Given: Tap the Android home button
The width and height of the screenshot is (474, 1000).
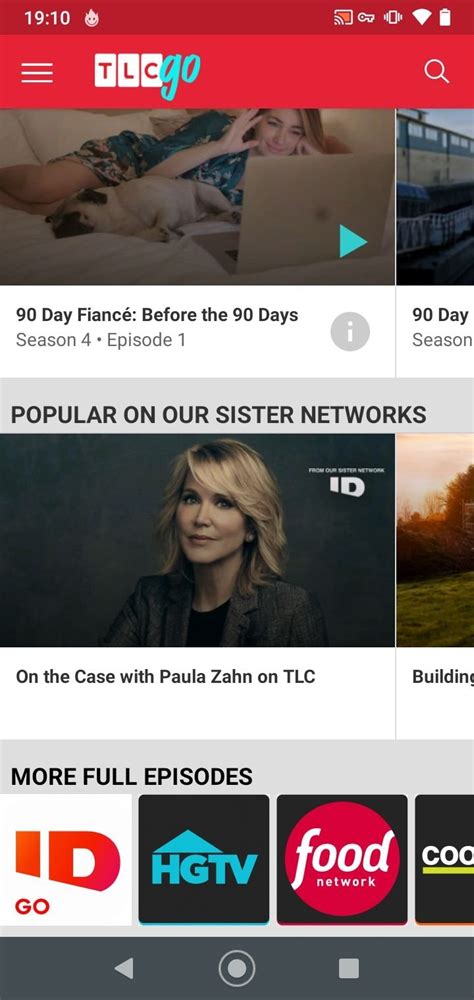Looking at the screenshot, I should click(x=237, y=969).
